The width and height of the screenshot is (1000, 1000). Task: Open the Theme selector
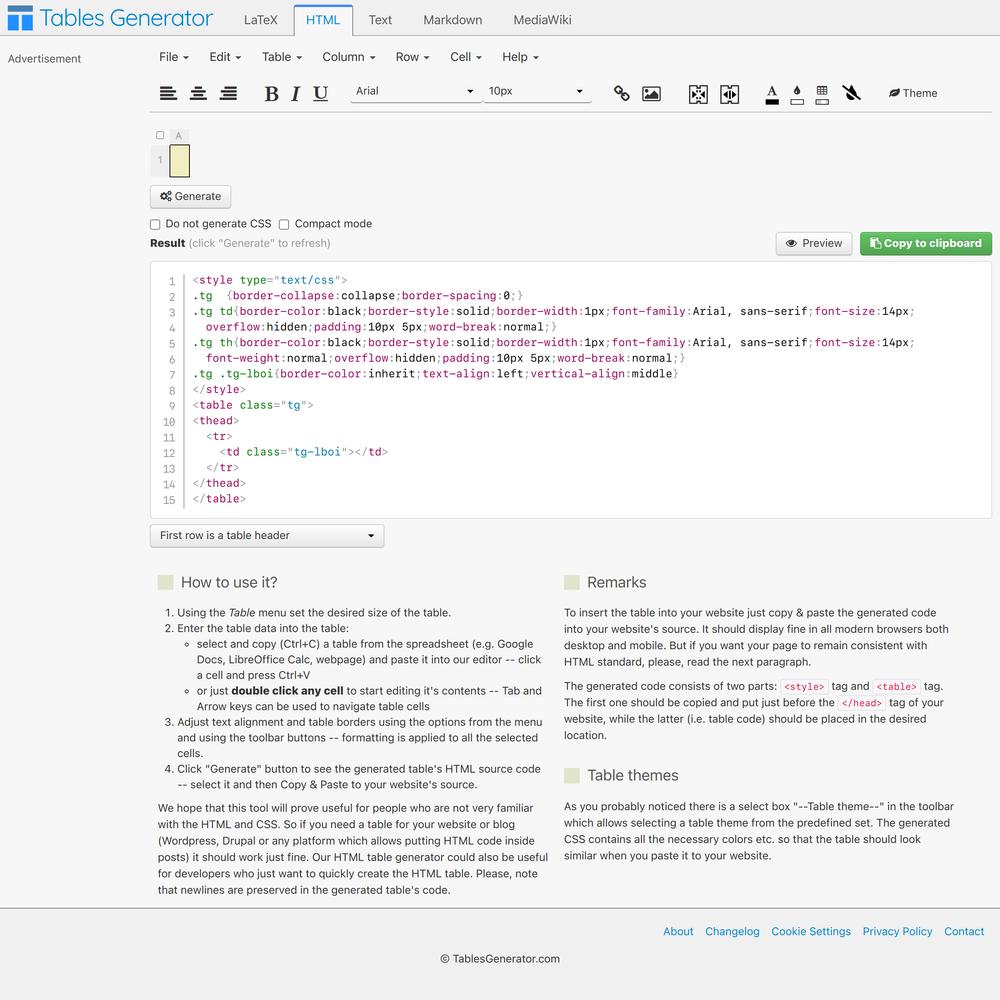(x=913, y=93)
